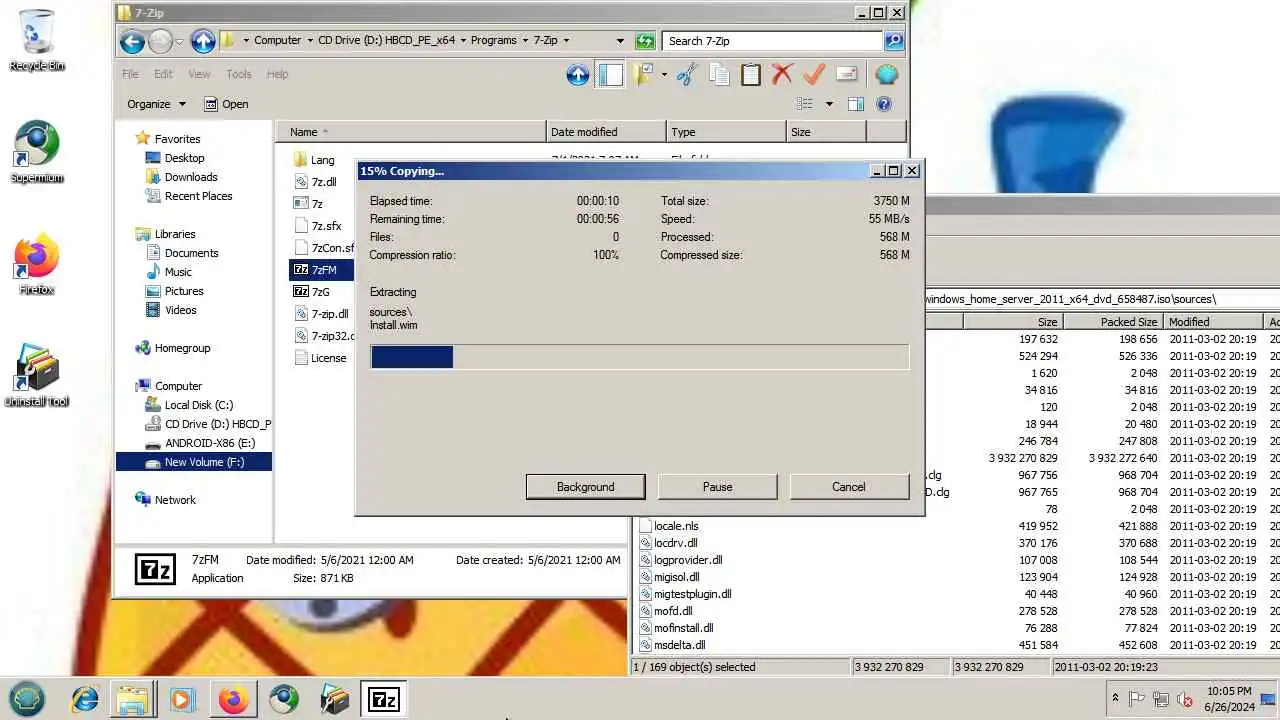Click the Copy pages icon in toolbar
1280x720 pixels.
tap(719, 74)
